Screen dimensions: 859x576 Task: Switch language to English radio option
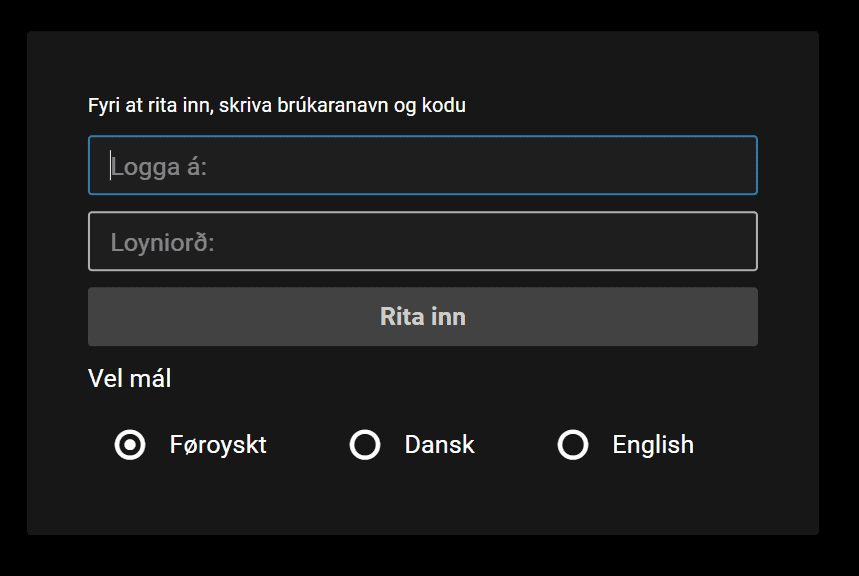pyautogui.click(x=573, y=444)
